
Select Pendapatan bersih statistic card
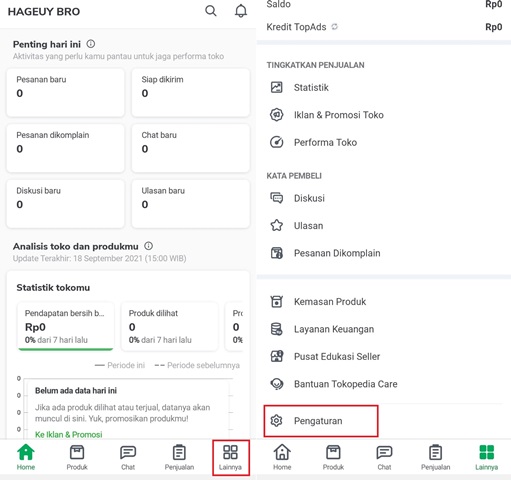pyautogui.click(x=66, y=326)
